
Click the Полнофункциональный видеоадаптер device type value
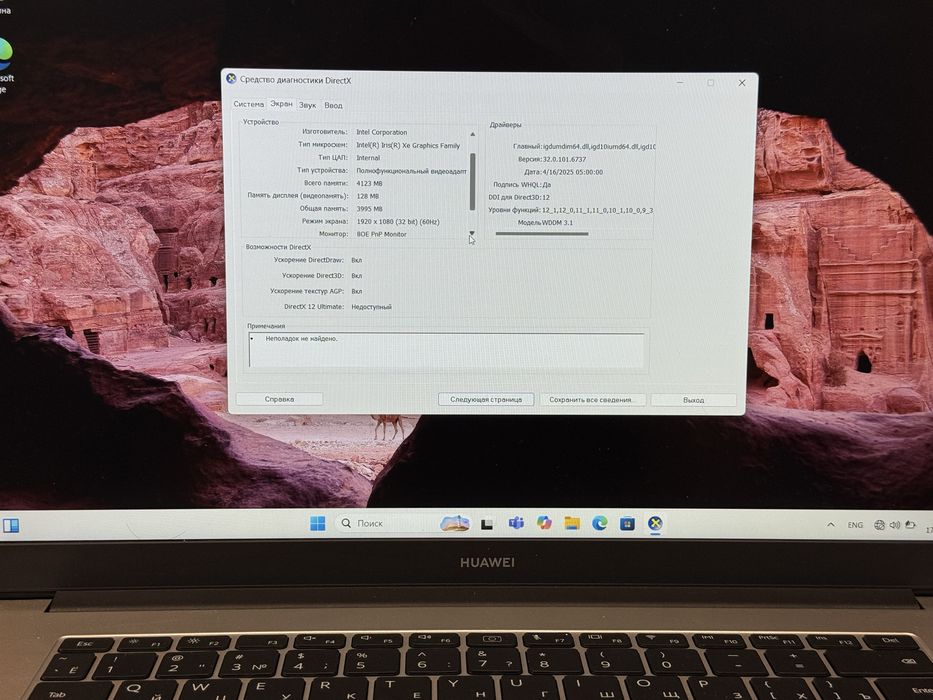(x=411, y=171)
